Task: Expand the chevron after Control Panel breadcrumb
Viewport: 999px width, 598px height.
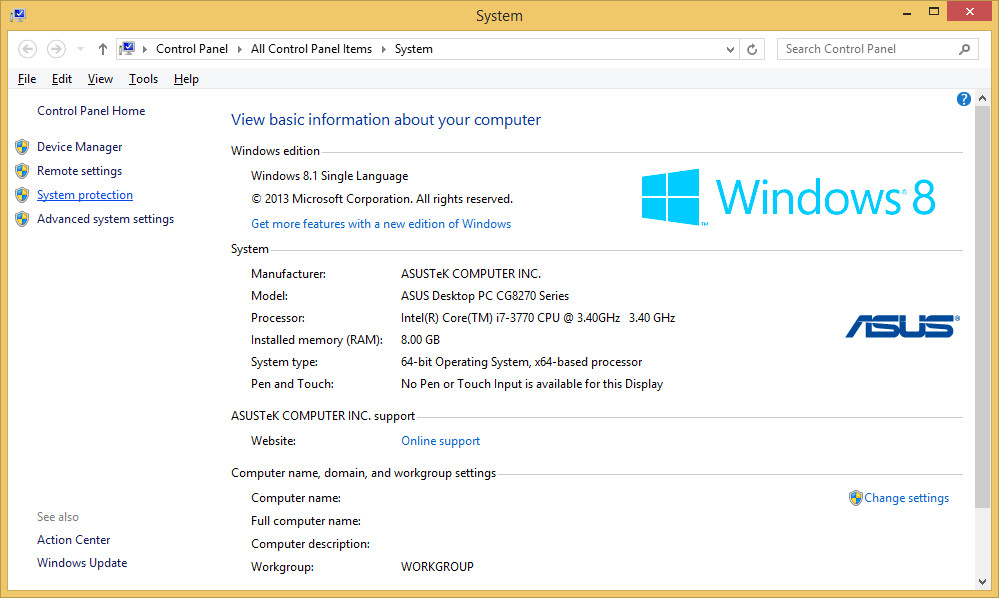Action: [x=240, y=49]
